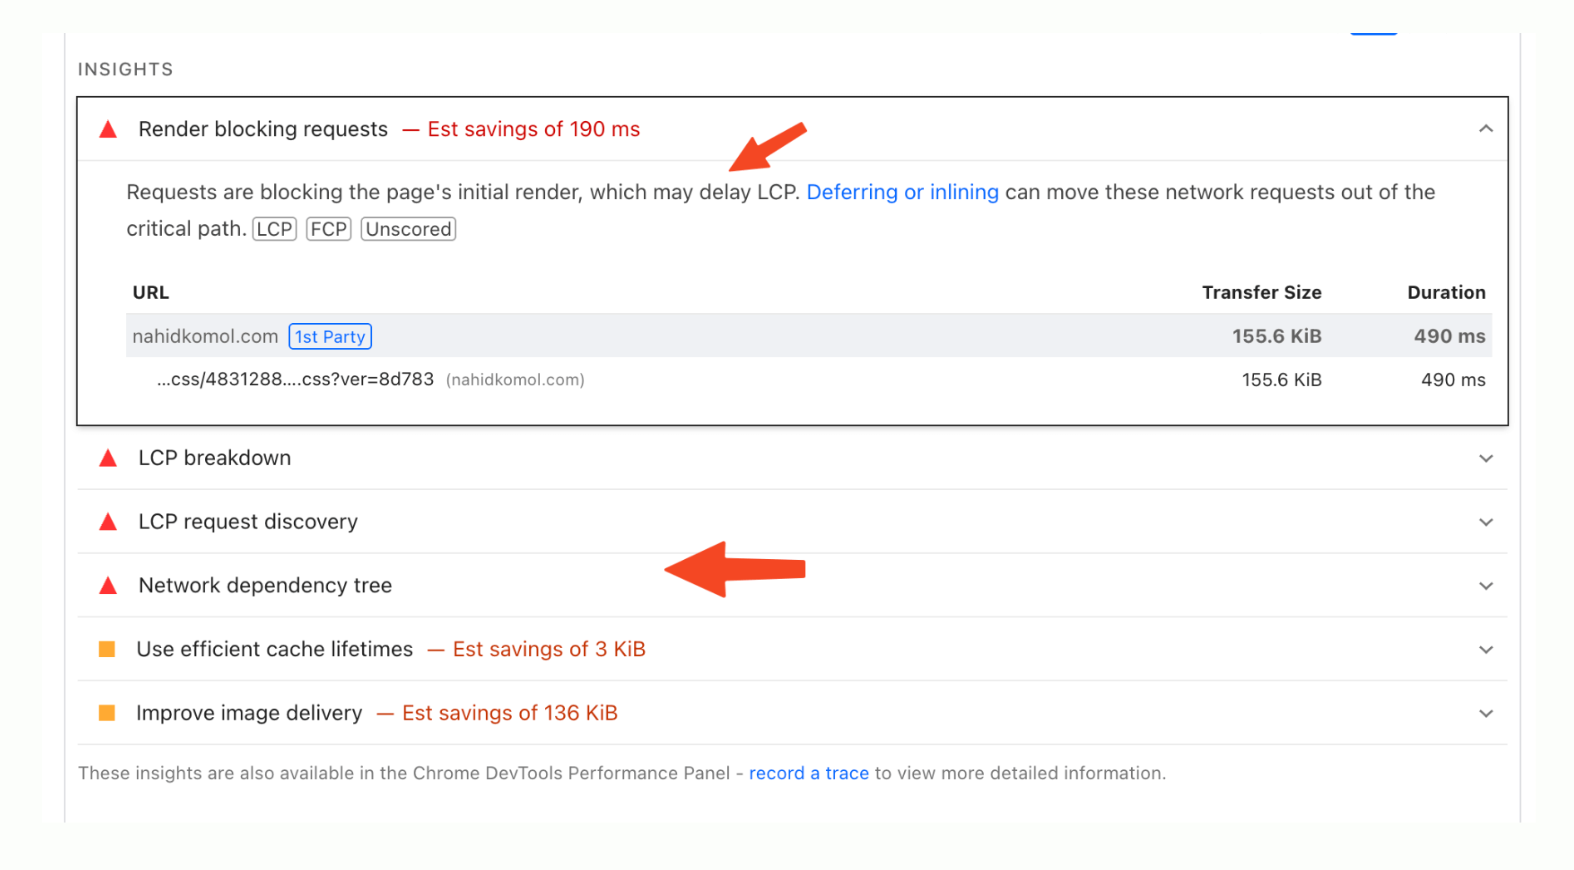This screenshot has height=870, width=1574.
Task: Select the Improve image delivery title
Action: 249,713
